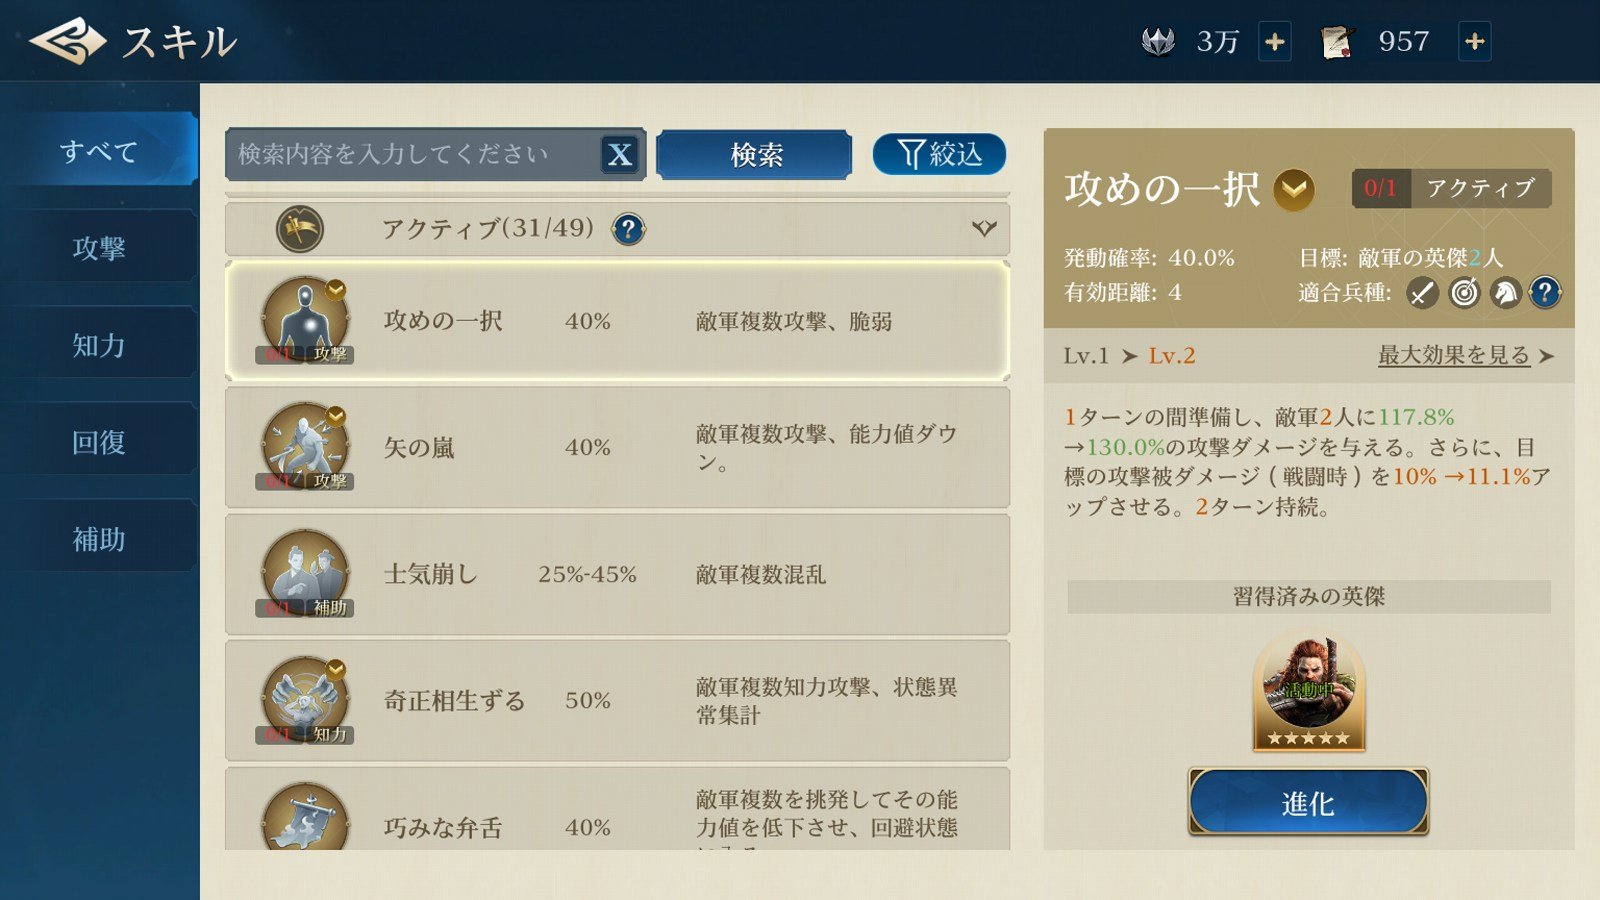Click the 25%-45% activation rate value
1600x900 pixels.
pos(587,574)
